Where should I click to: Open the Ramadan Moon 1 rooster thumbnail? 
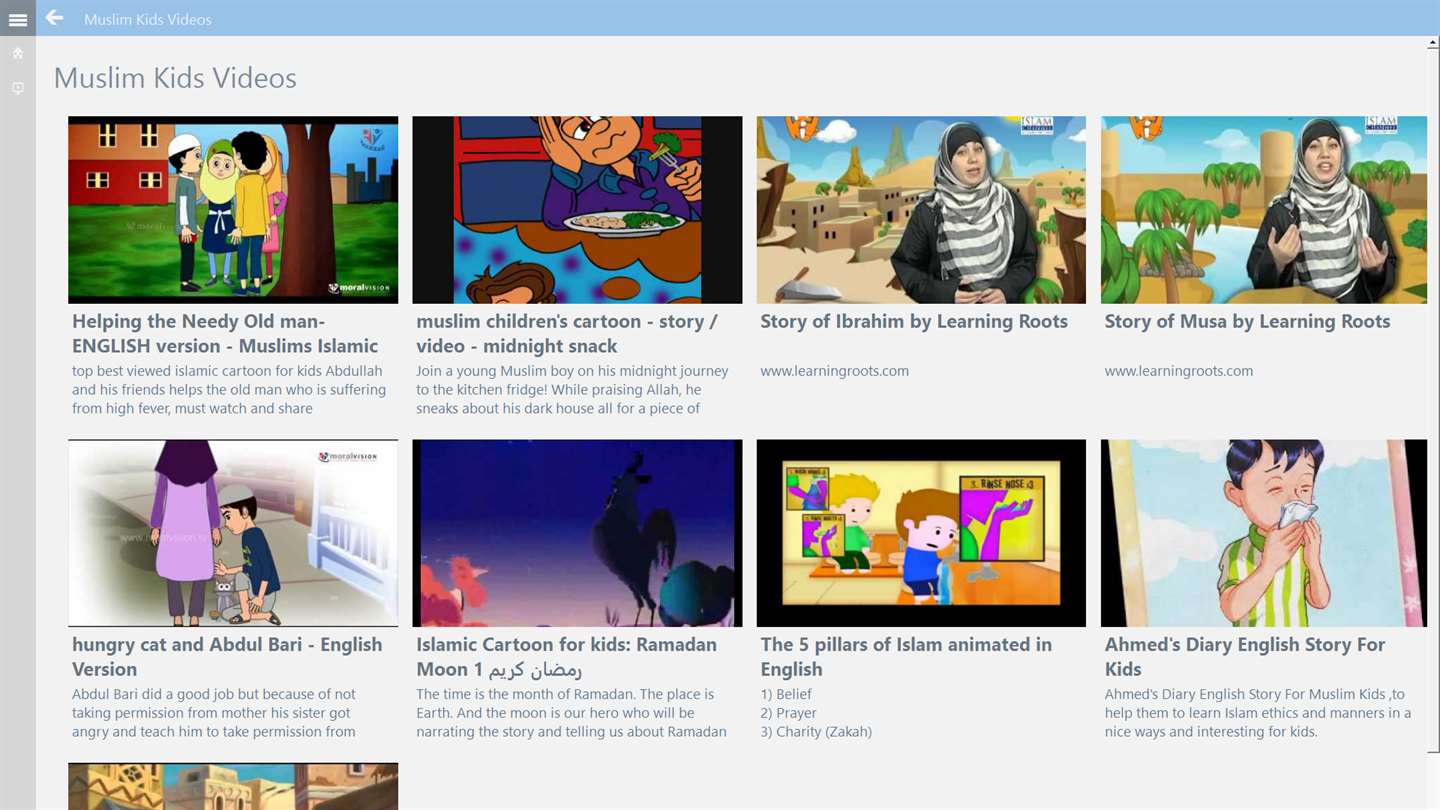click(x=577, y=533)
